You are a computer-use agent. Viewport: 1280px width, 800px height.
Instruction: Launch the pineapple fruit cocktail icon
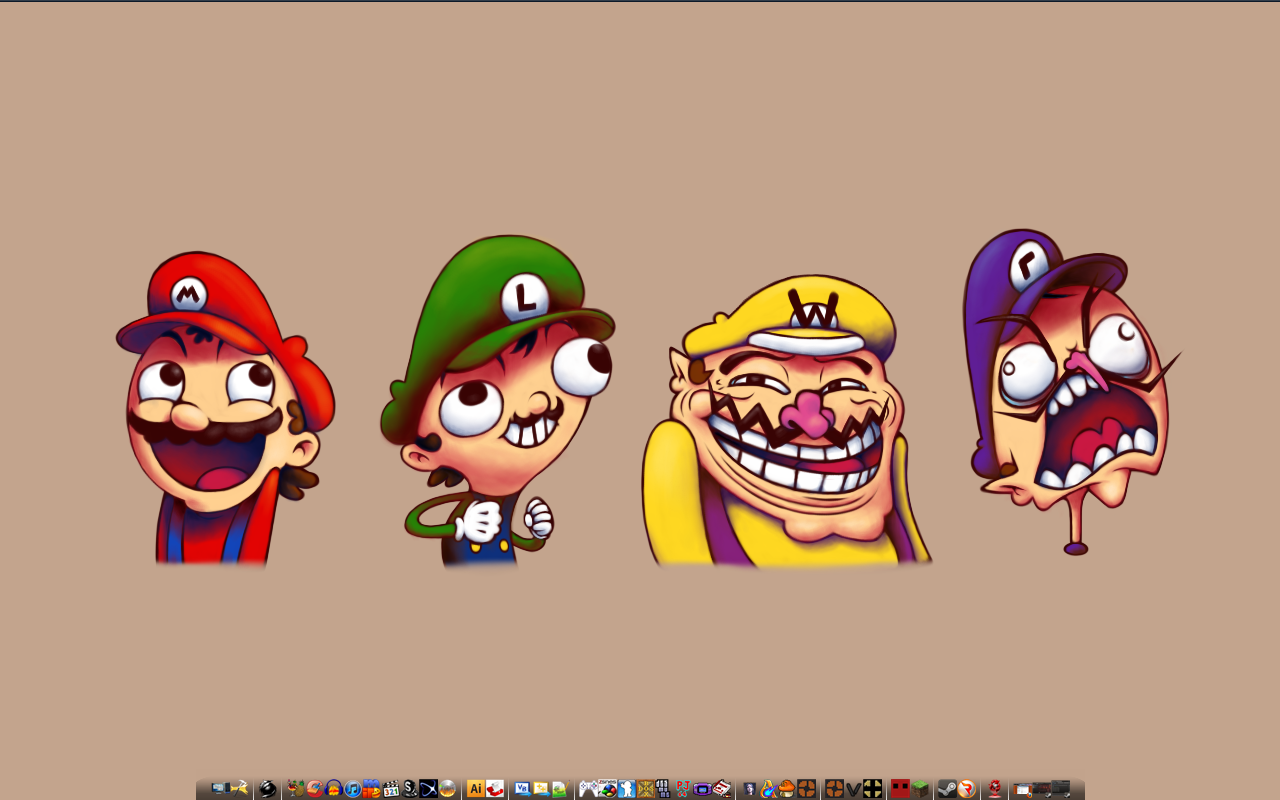295,788
